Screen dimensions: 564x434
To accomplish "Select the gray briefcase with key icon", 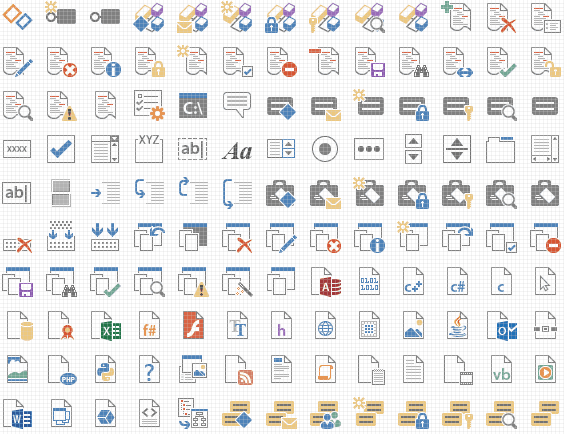I will 457,194.
